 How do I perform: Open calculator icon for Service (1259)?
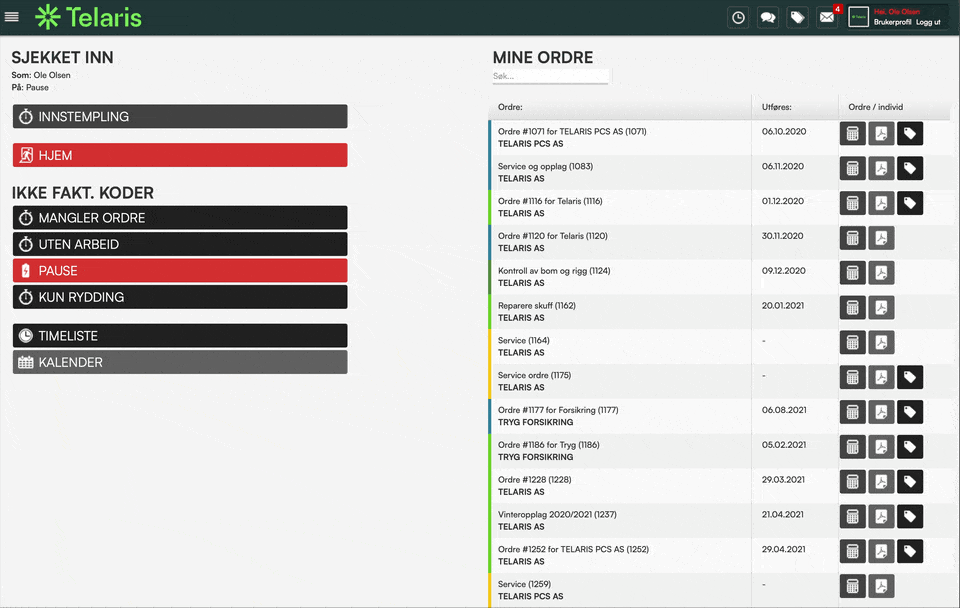(x=852, y=587)
